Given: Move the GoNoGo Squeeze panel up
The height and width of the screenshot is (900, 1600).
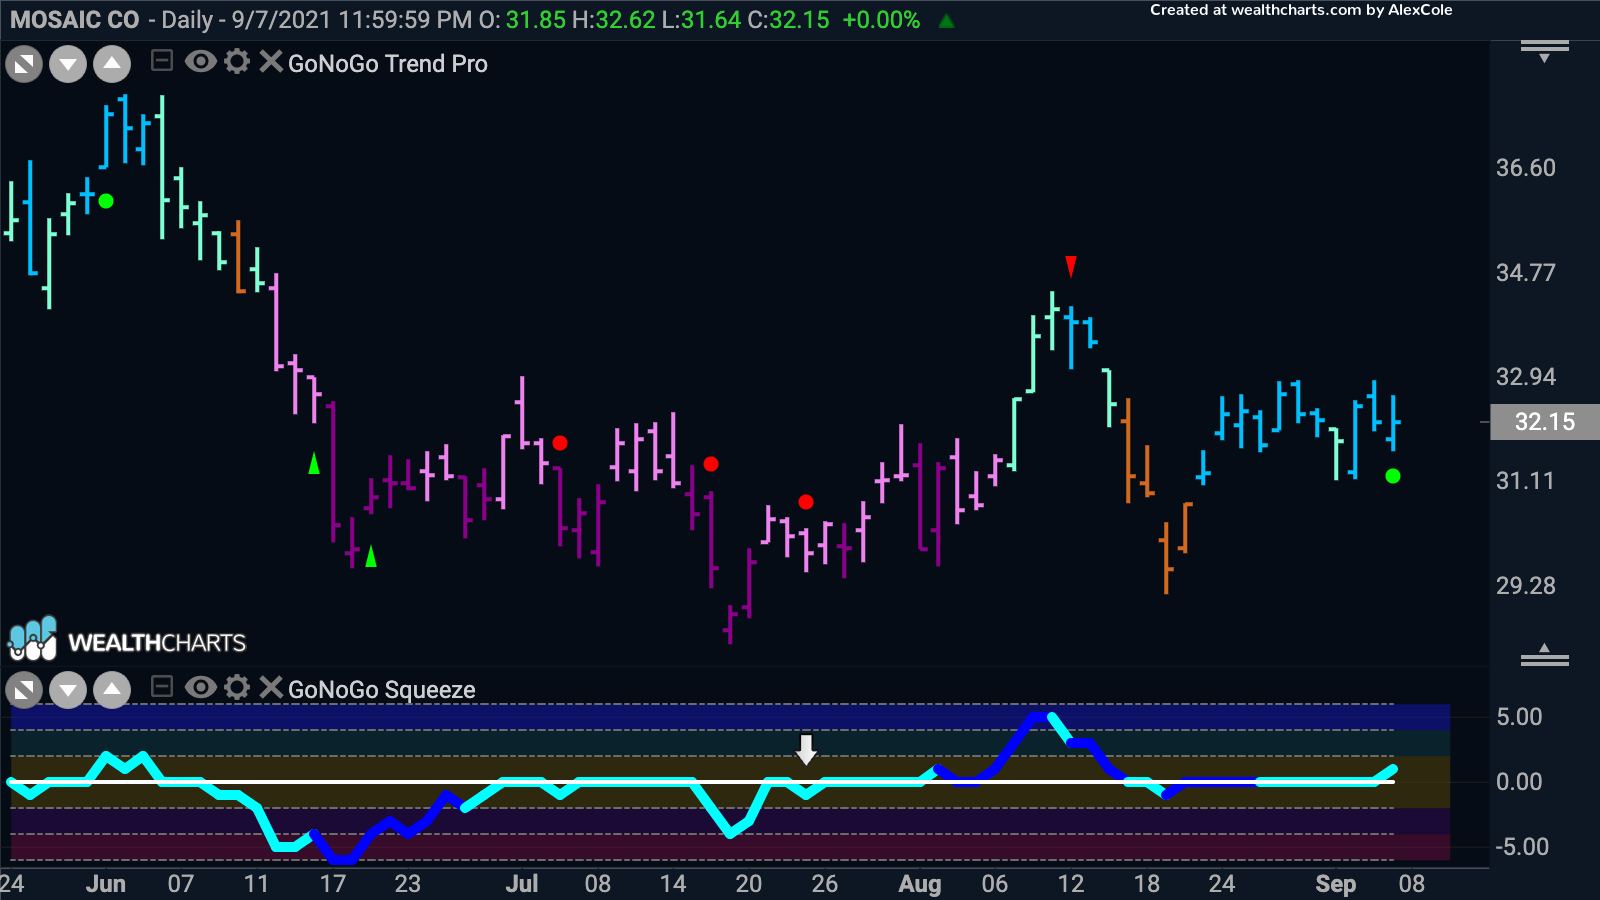Looking at the screenshot, I should click(x=112, y=690).
